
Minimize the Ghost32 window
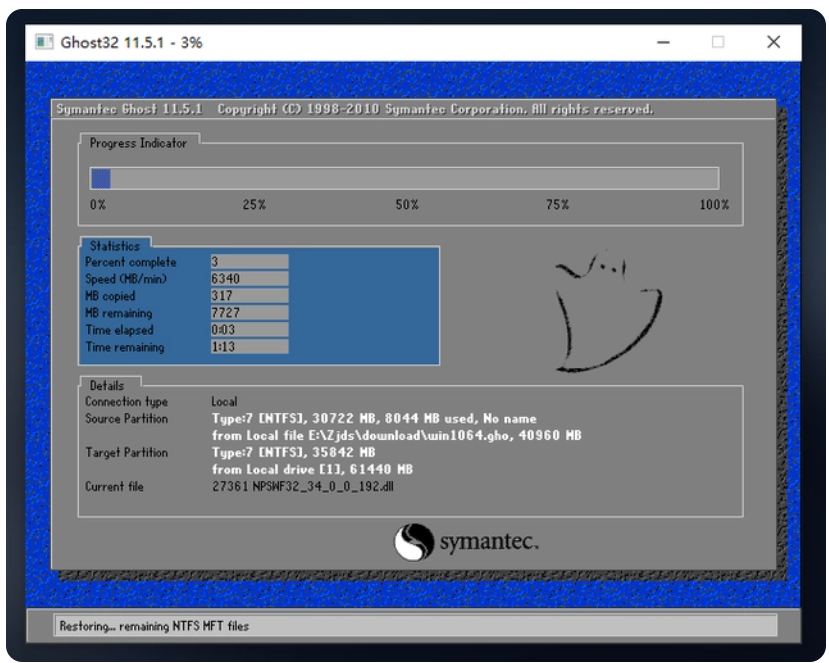tap(663, 42)
